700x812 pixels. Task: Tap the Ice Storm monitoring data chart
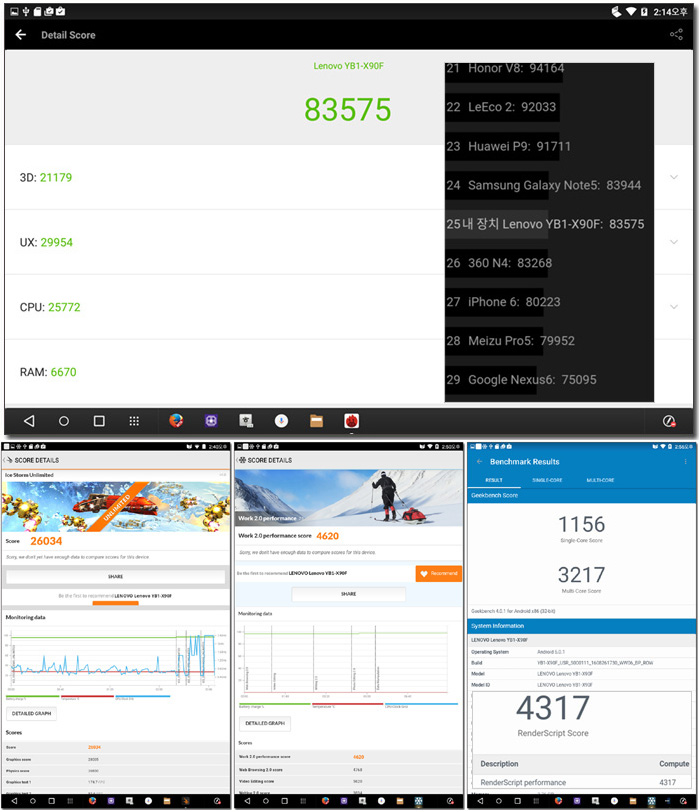coord(116,660)
